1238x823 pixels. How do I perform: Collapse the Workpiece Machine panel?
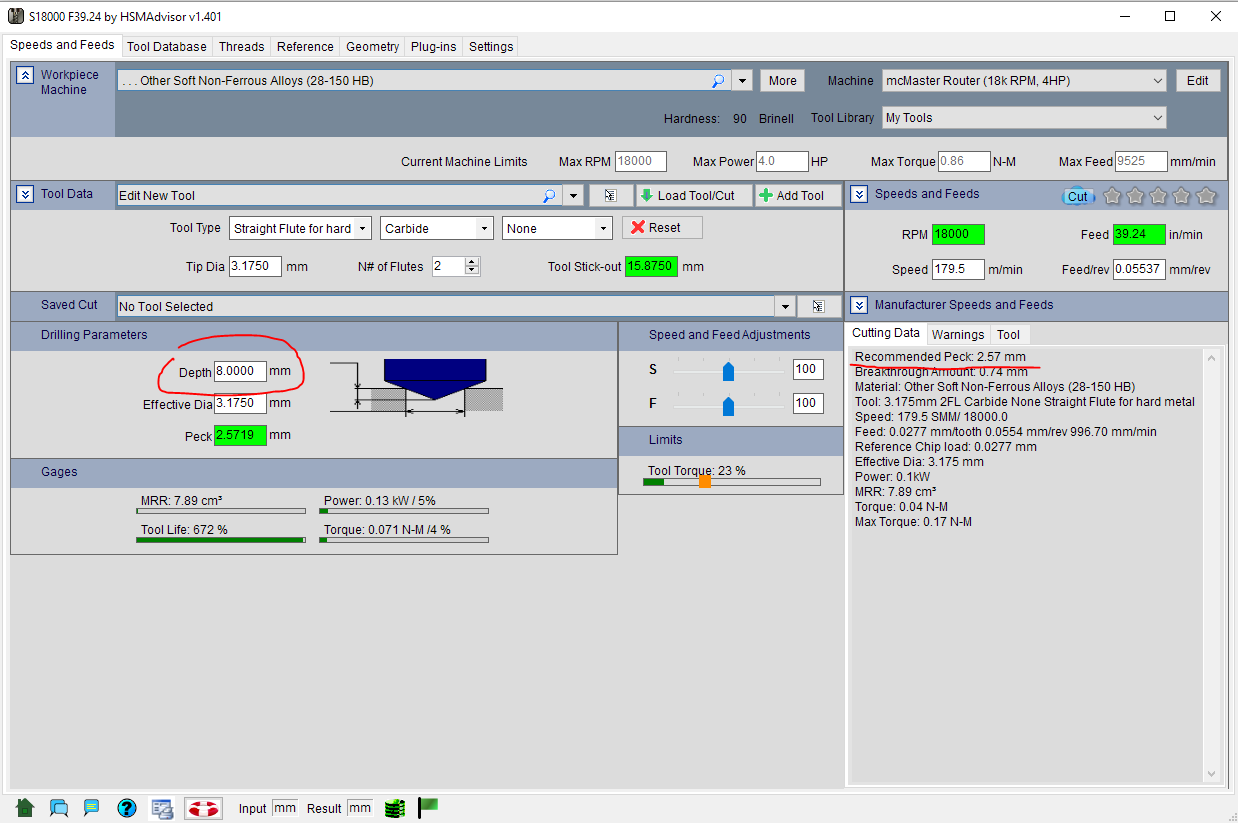(23, 76)
